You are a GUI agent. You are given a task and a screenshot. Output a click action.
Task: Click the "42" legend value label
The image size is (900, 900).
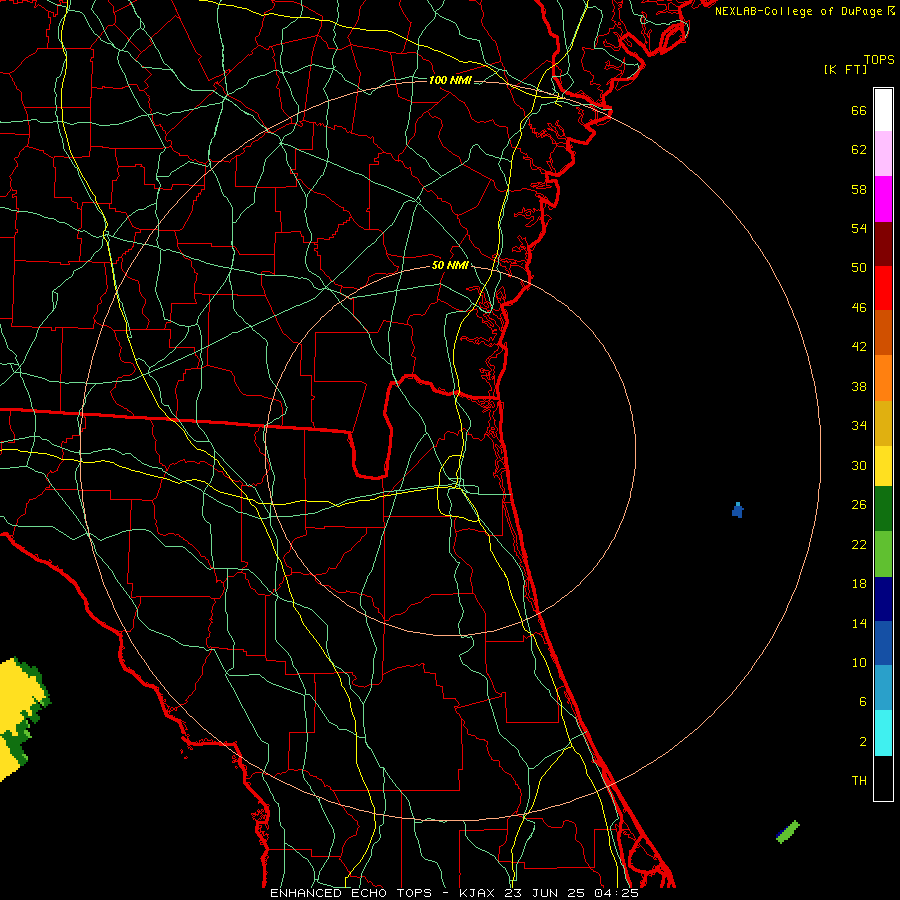click(859, 347)
